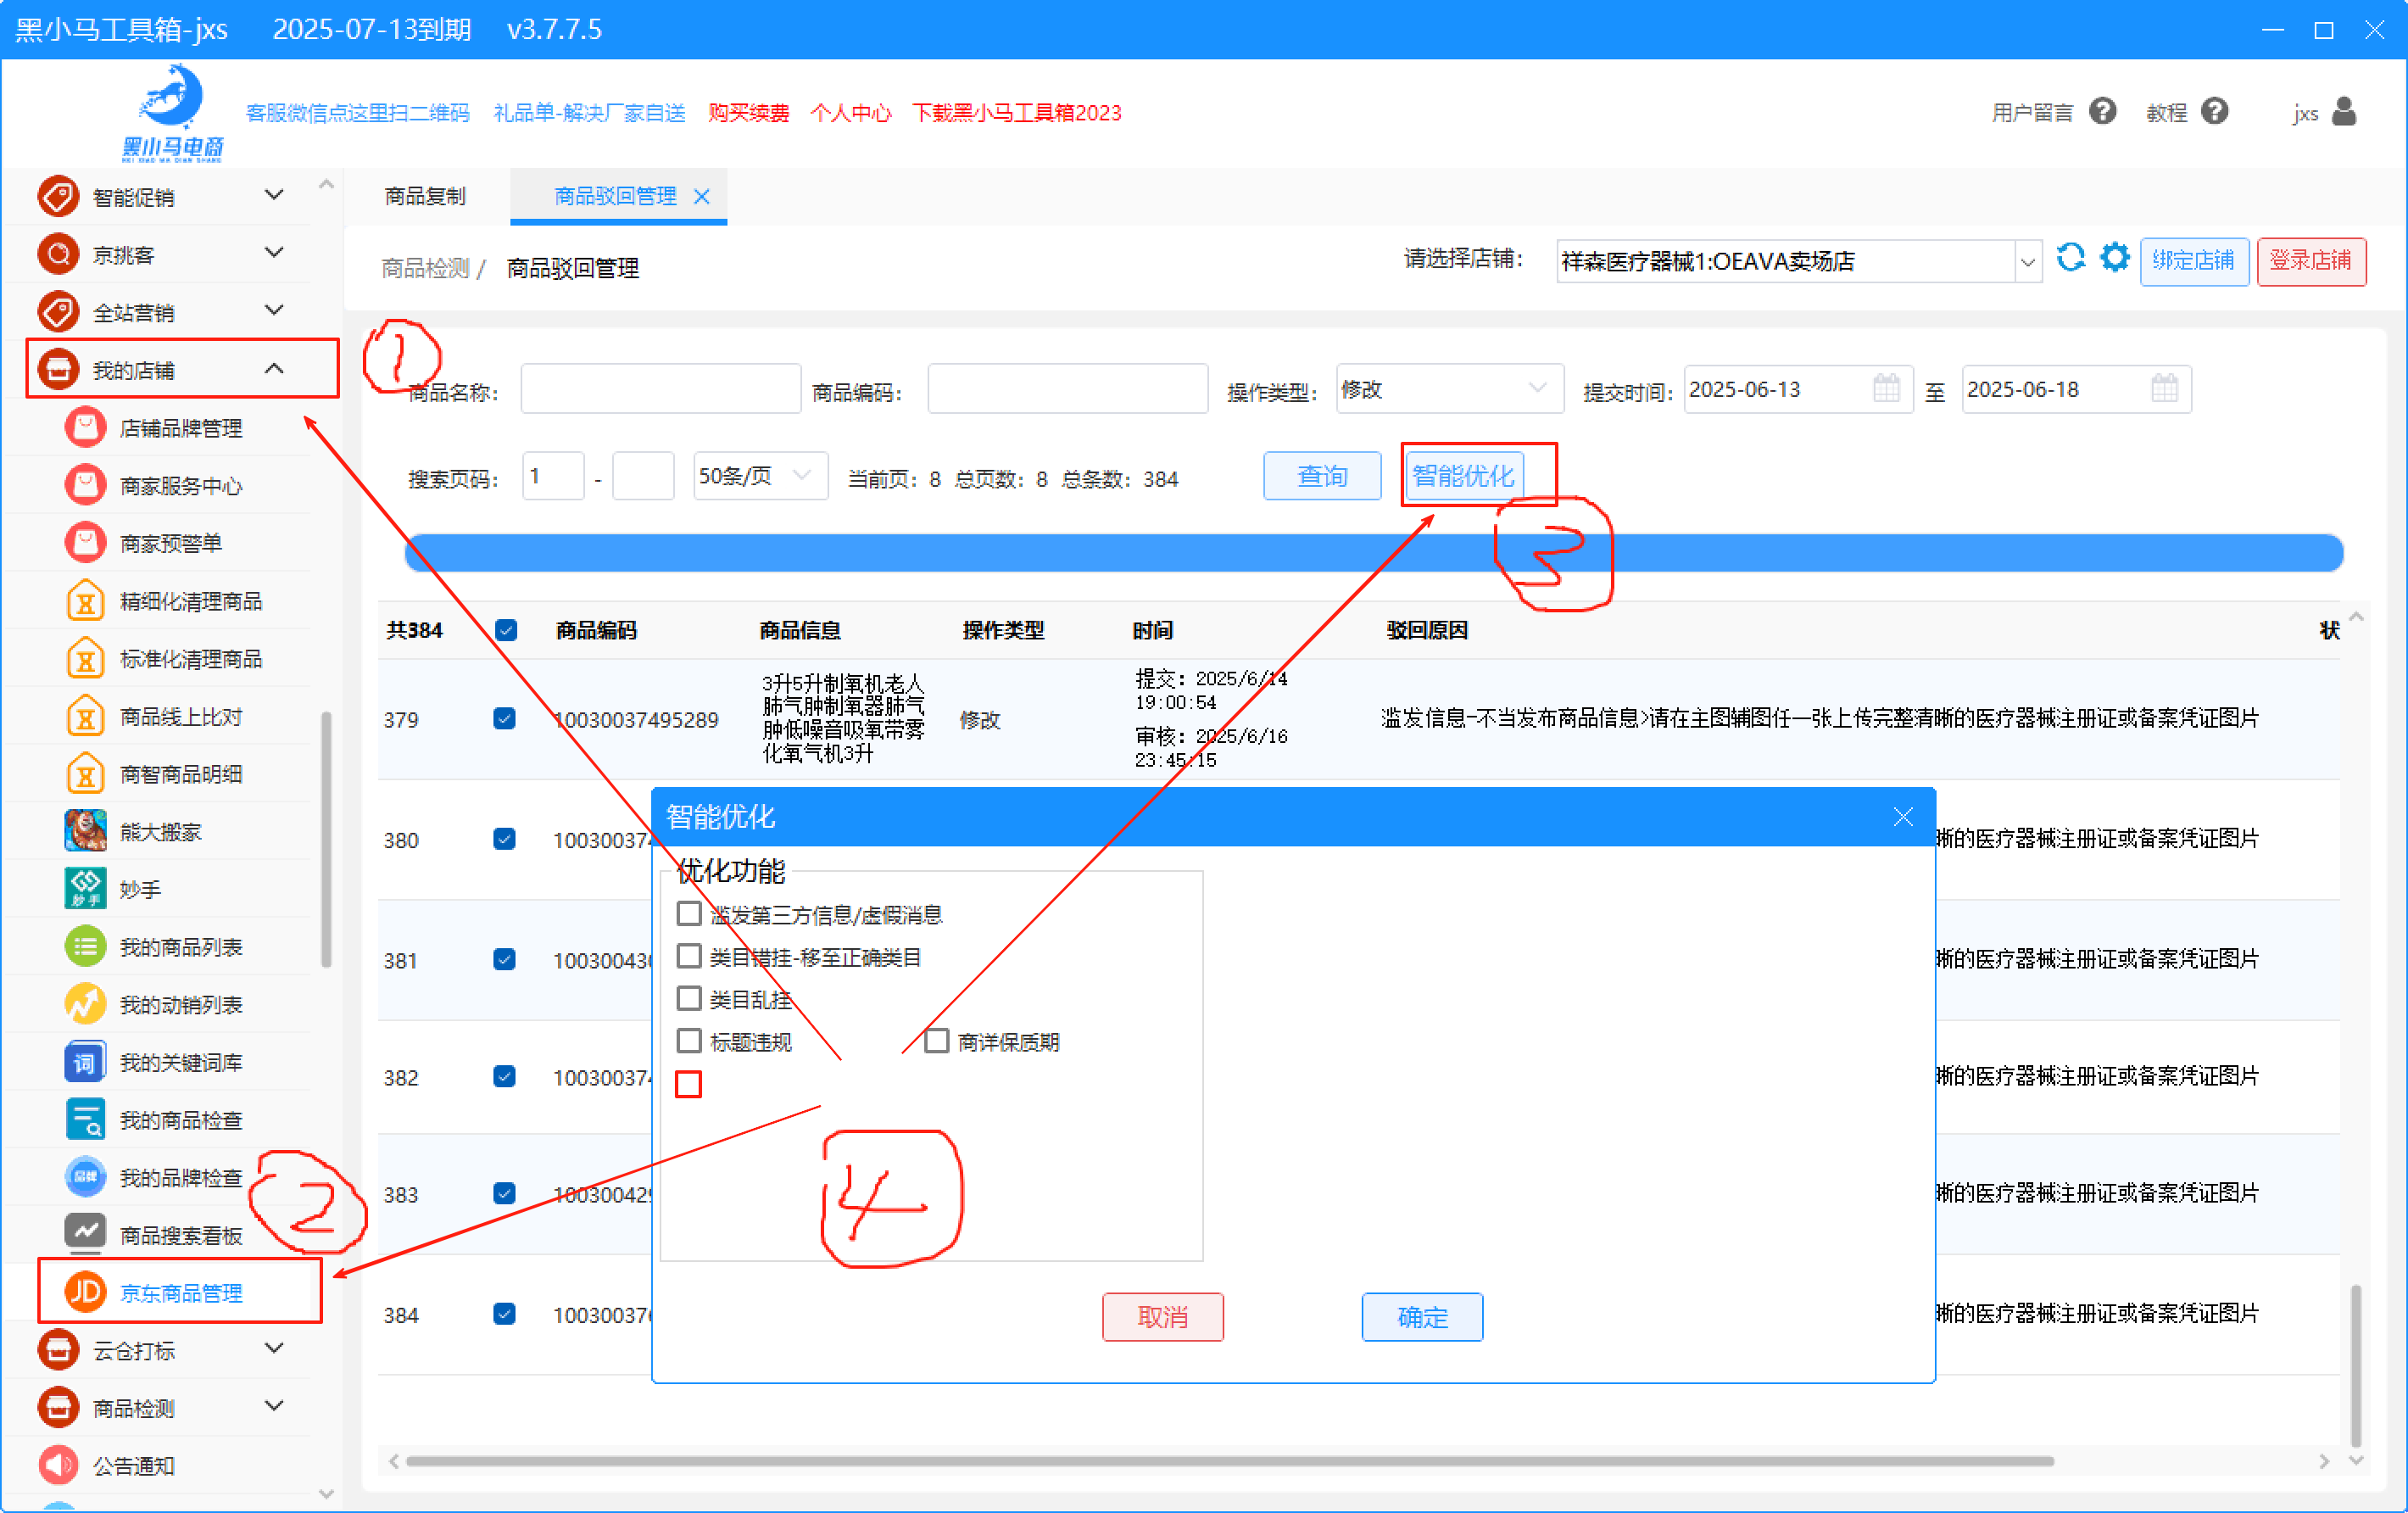Collapse the 我的店铺 menu chevron
This screenshot has width=2408, height=1513.
click(274, 369)
